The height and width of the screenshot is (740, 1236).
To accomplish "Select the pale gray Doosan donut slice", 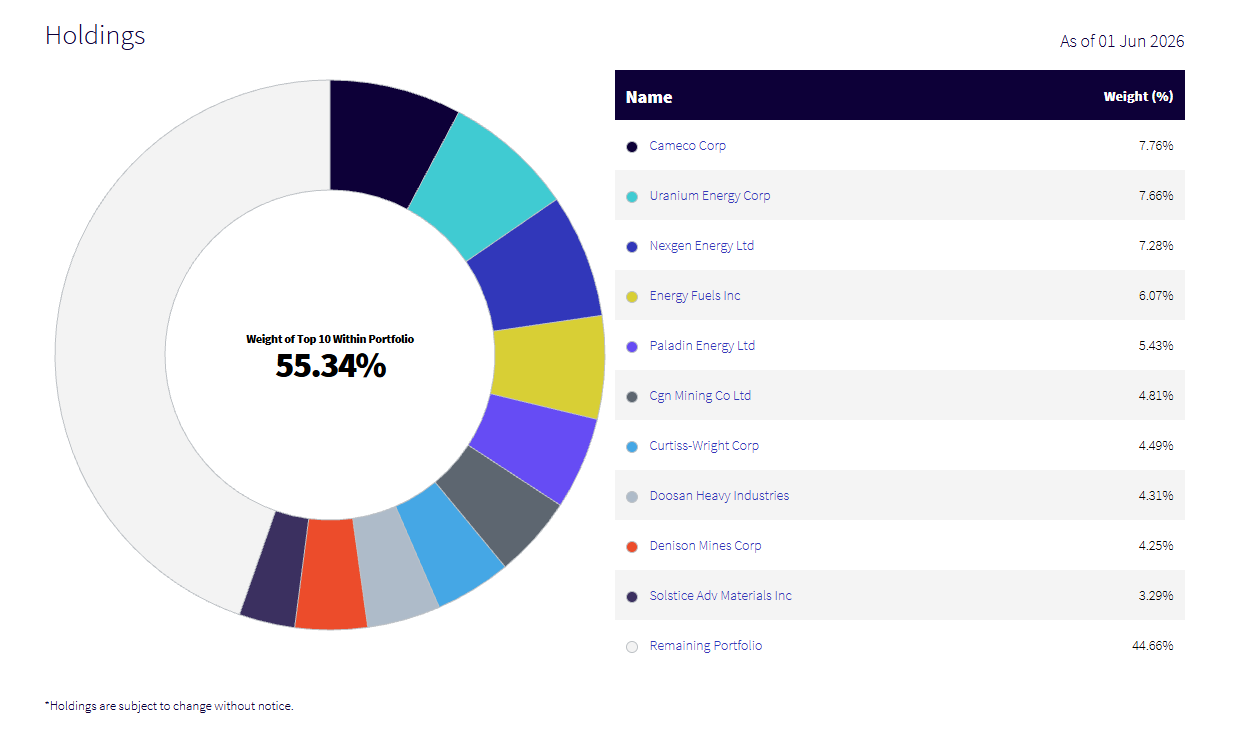I will click(395, 566).
